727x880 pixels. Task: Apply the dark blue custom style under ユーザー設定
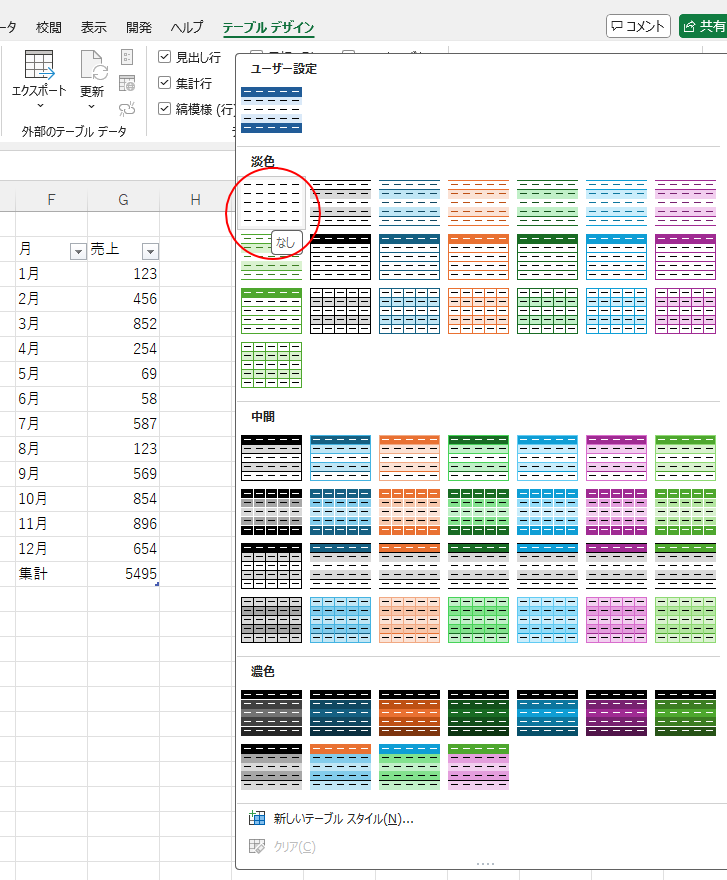coord(271,109)
